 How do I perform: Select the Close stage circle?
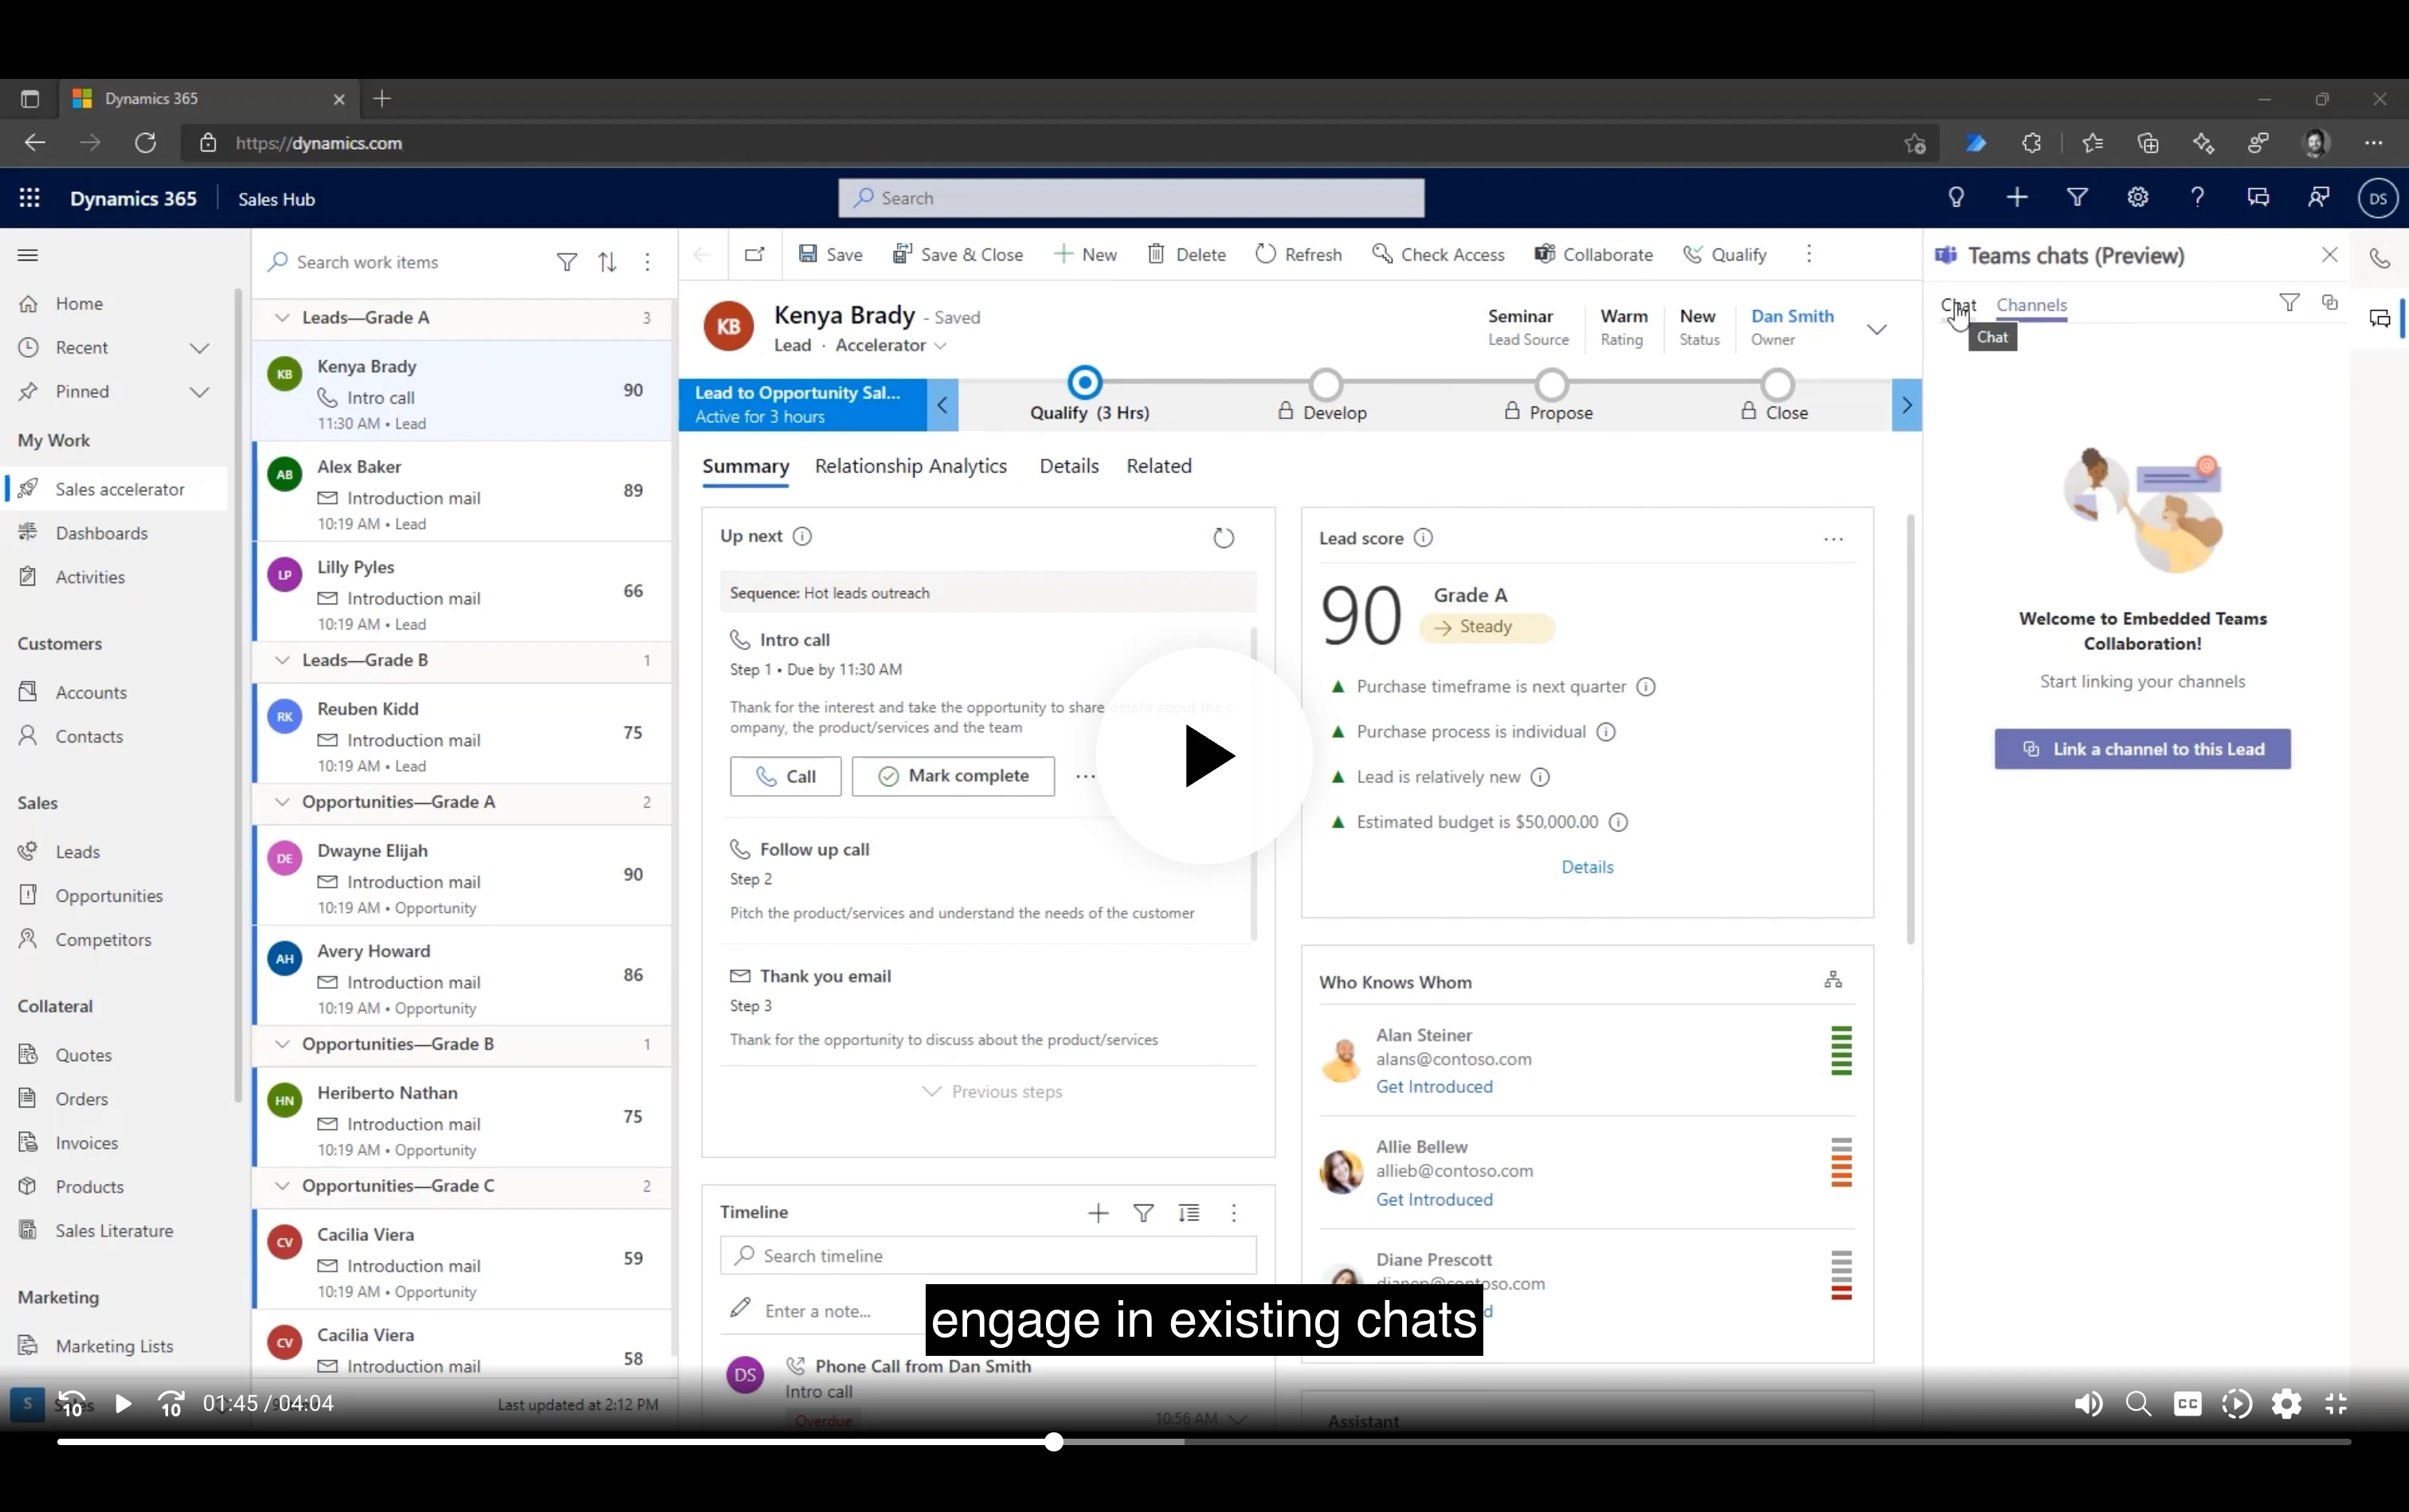coord(1778,384)
